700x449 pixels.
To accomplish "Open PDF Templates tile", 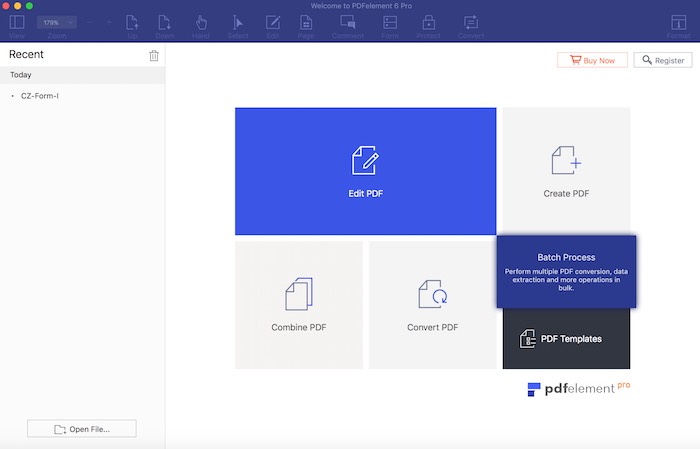I will (566, 339).
